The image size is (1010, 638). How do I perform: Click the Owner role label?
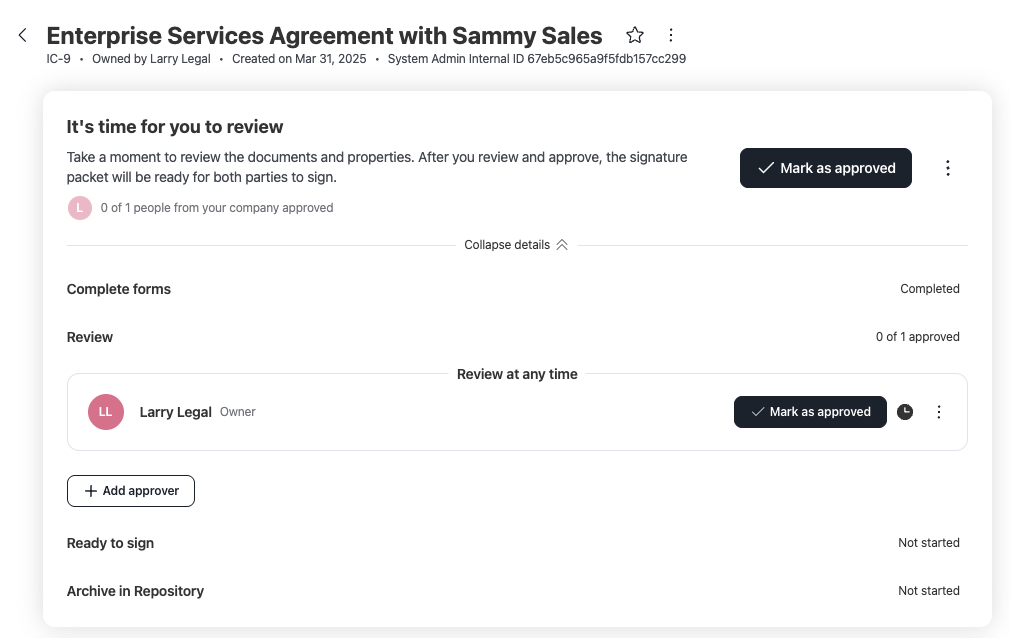pyautogui.click(x=238, y=412)
